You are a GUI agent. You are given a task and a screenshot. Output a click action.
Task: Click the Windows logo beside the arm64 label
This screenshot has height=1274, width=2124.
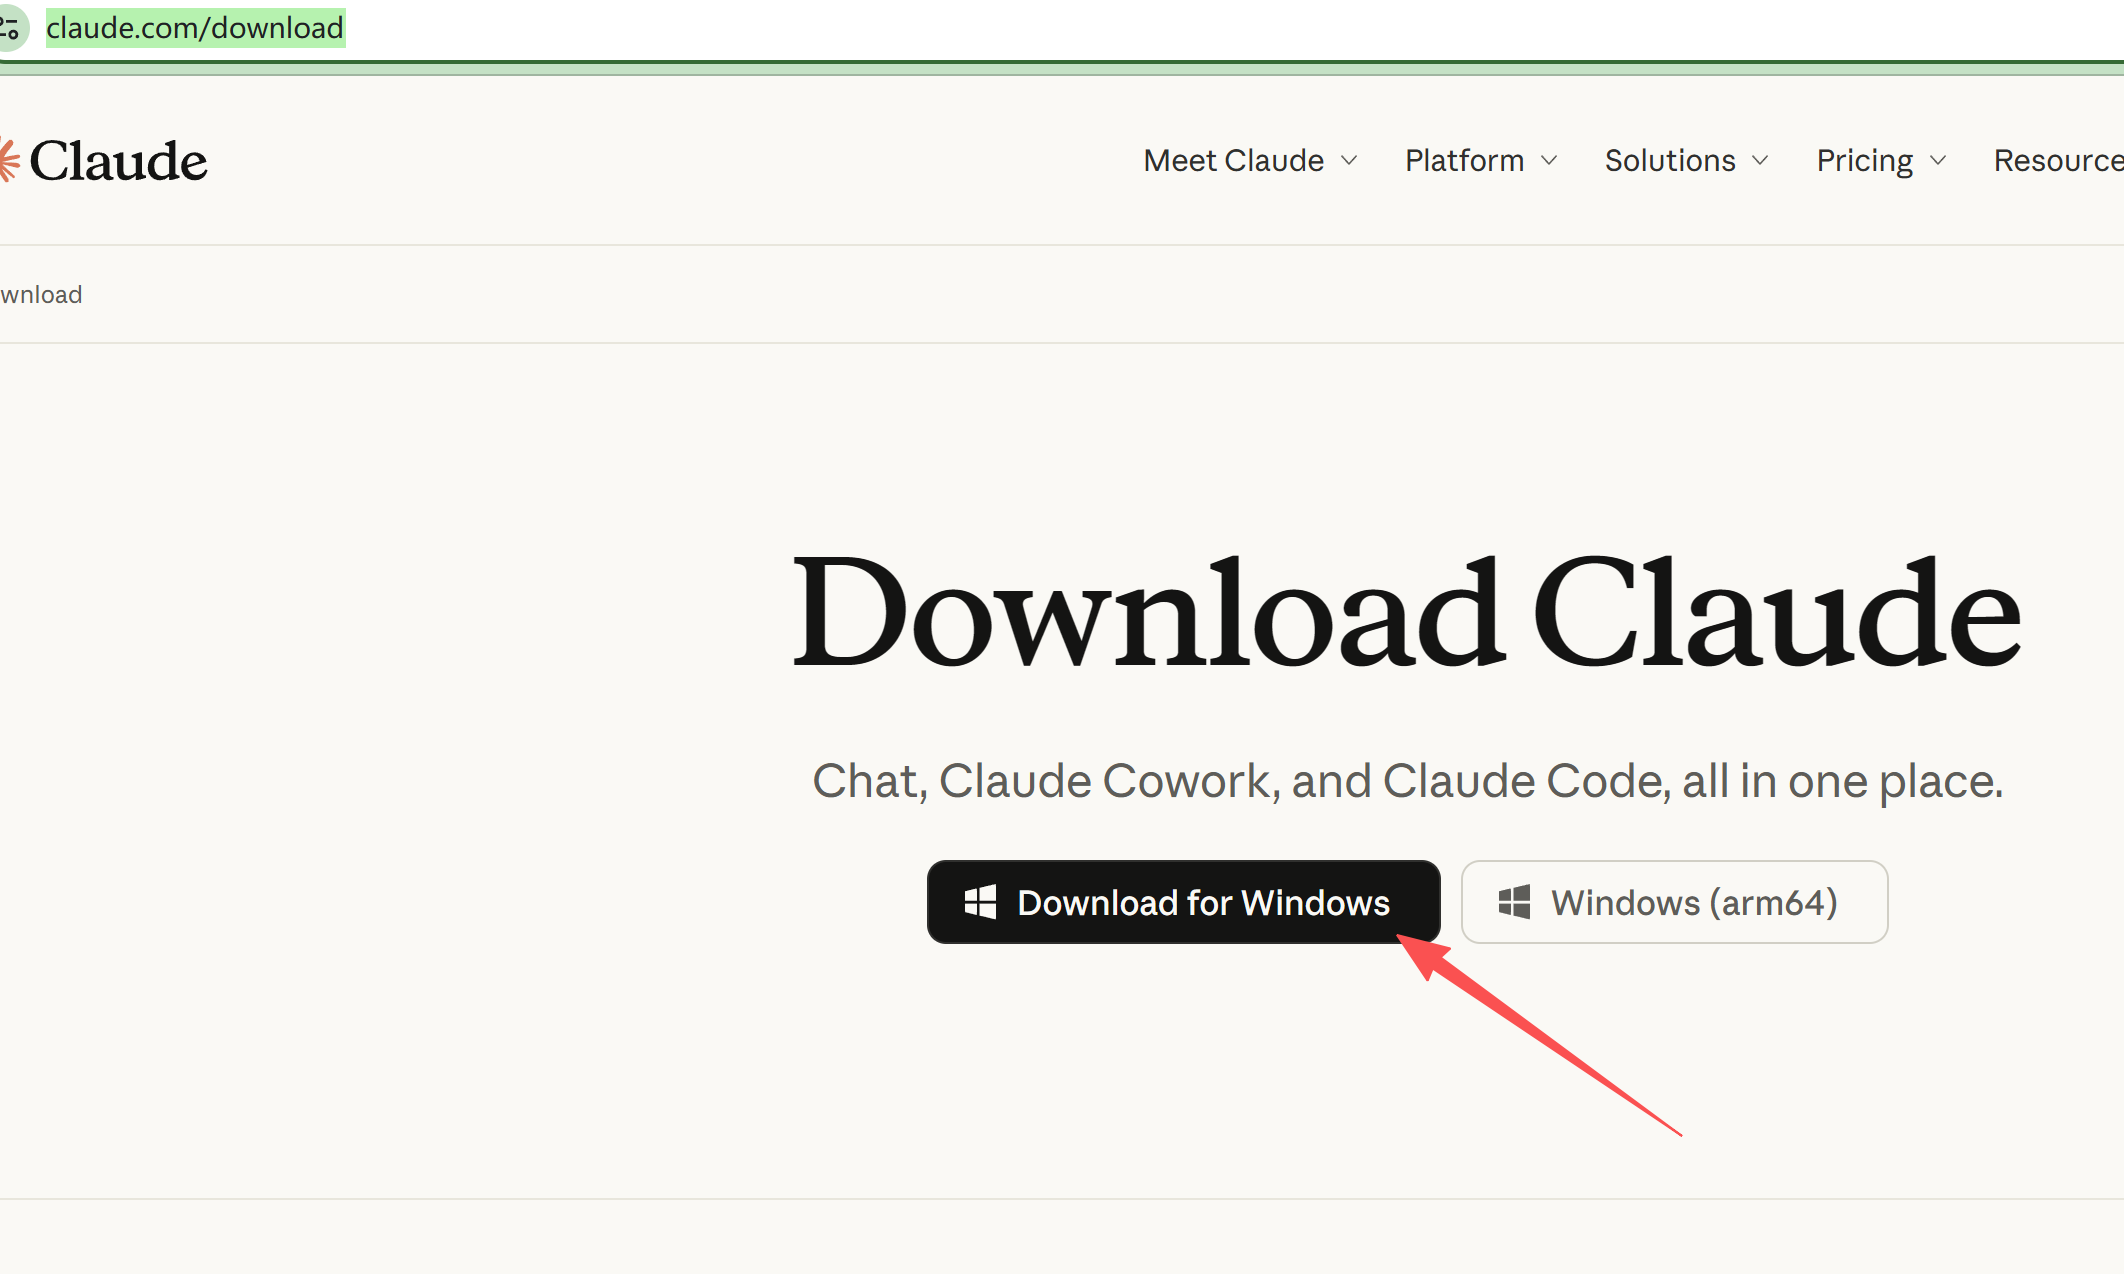click(x=1514, y=902)
